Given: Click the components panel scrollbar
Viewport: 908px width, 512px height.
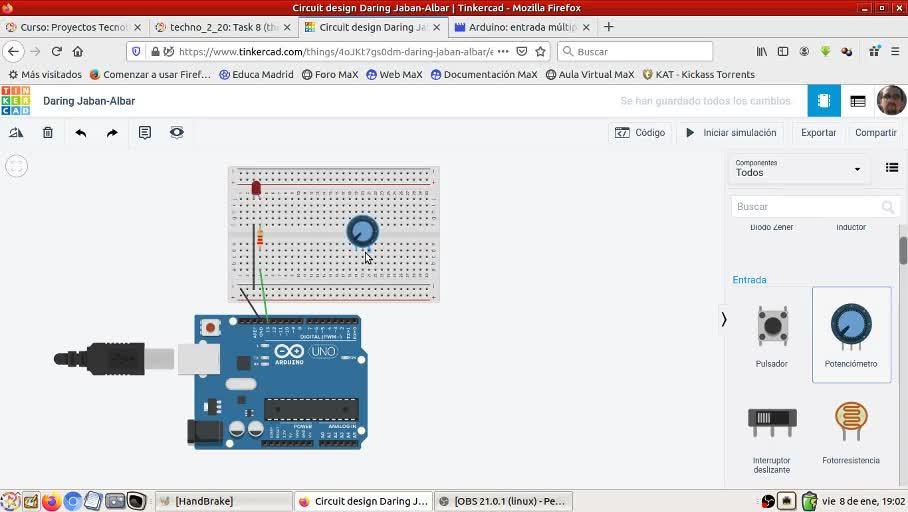Looking at the screenshot, I should pyautogui.click(x=903, y=250).
